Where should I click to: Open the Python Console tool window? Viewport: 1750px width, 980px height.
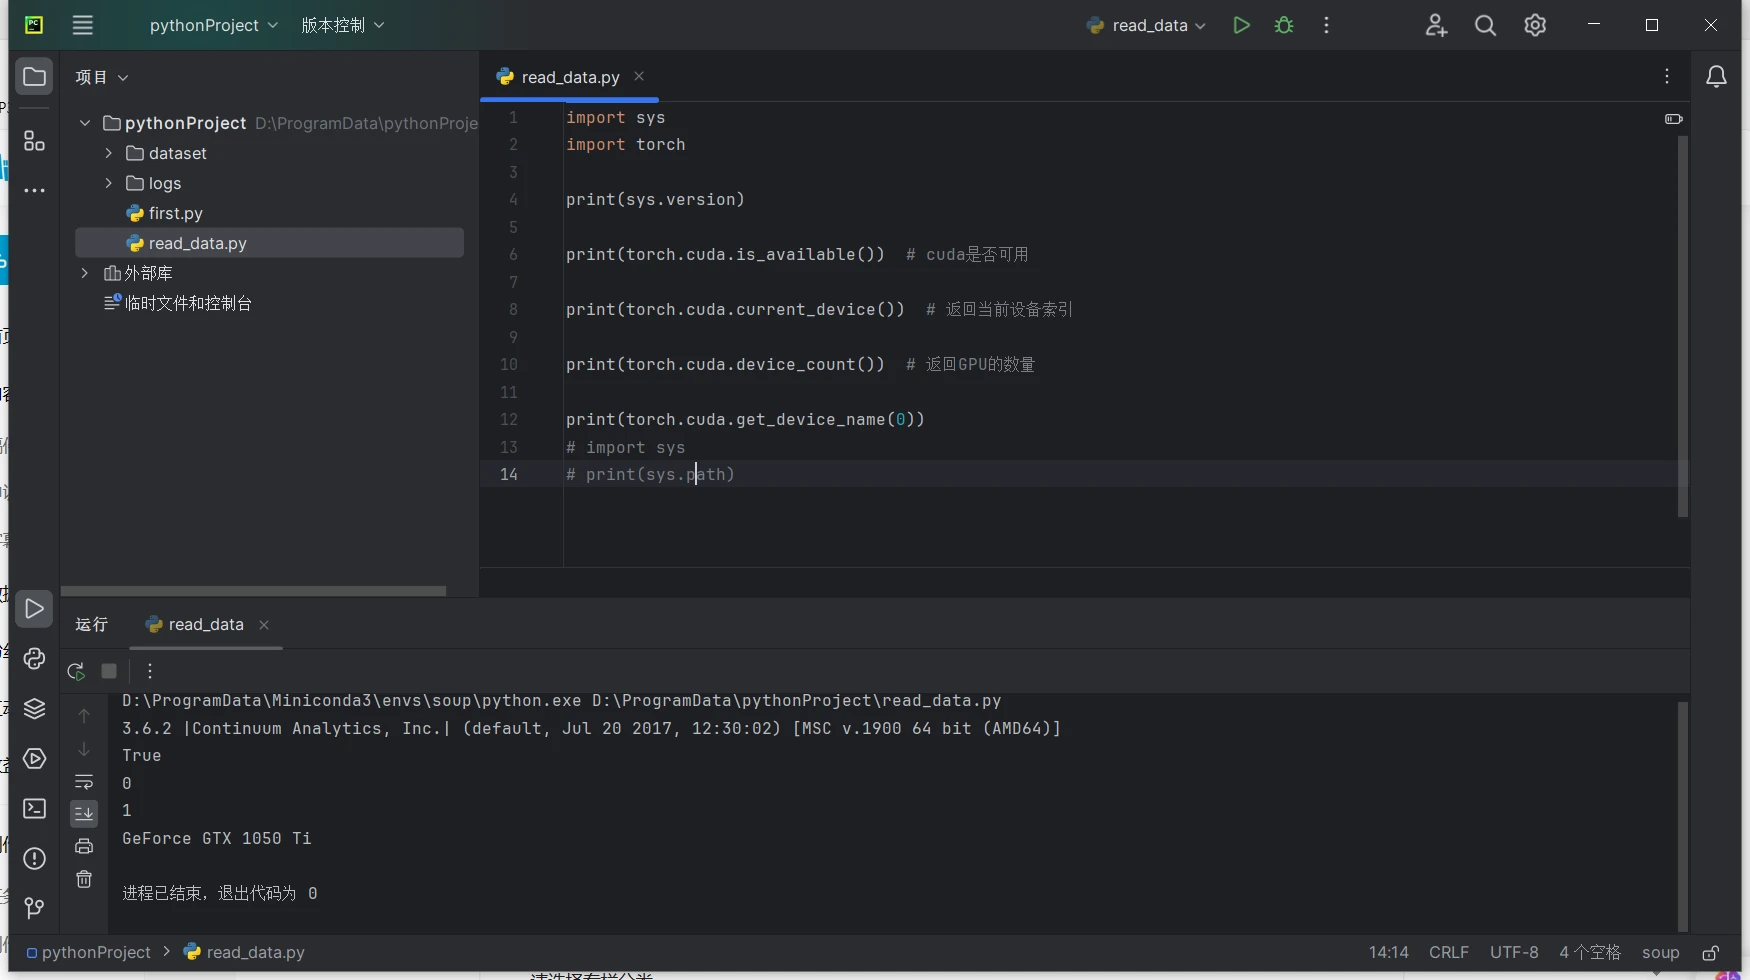[x=34, y=659]
